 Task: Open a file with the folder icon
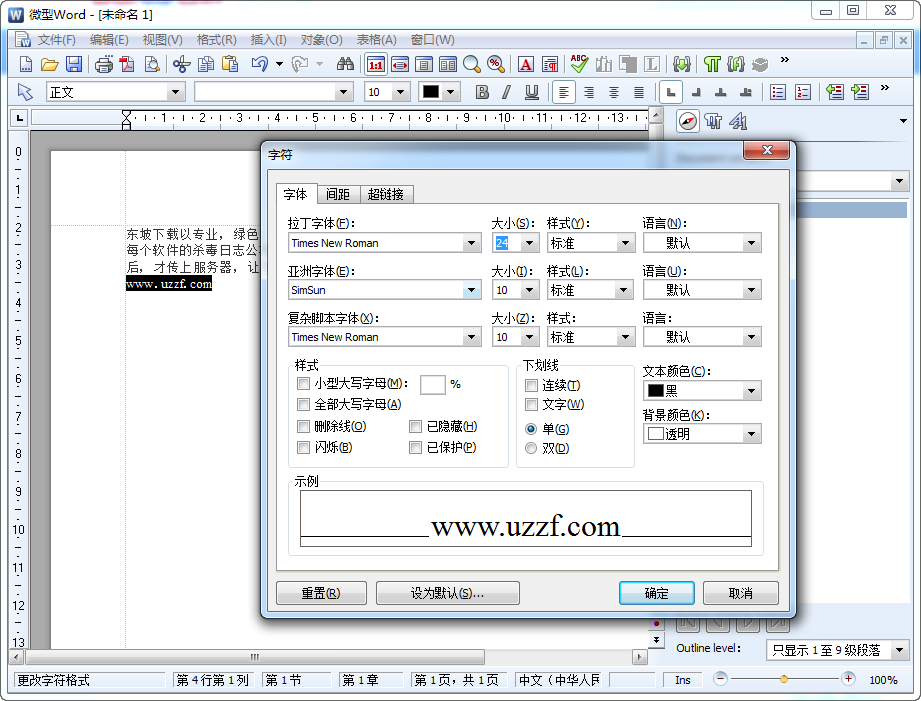tap(49, 64)
